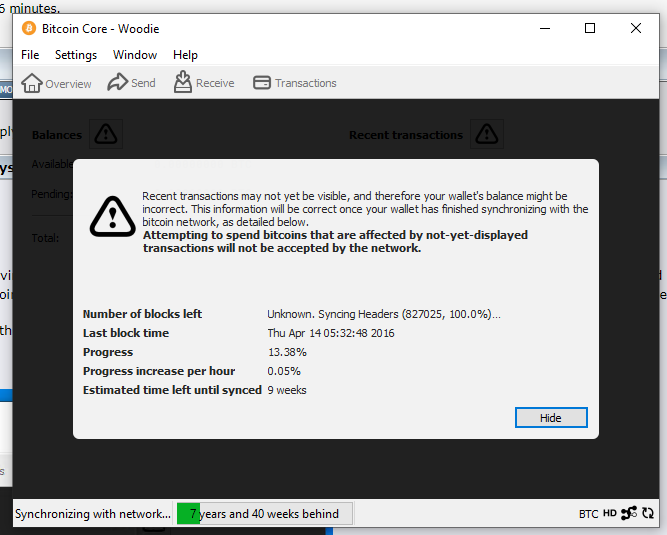
Task: Minimize the Bitcoin Core window
Action: [545, 28]
